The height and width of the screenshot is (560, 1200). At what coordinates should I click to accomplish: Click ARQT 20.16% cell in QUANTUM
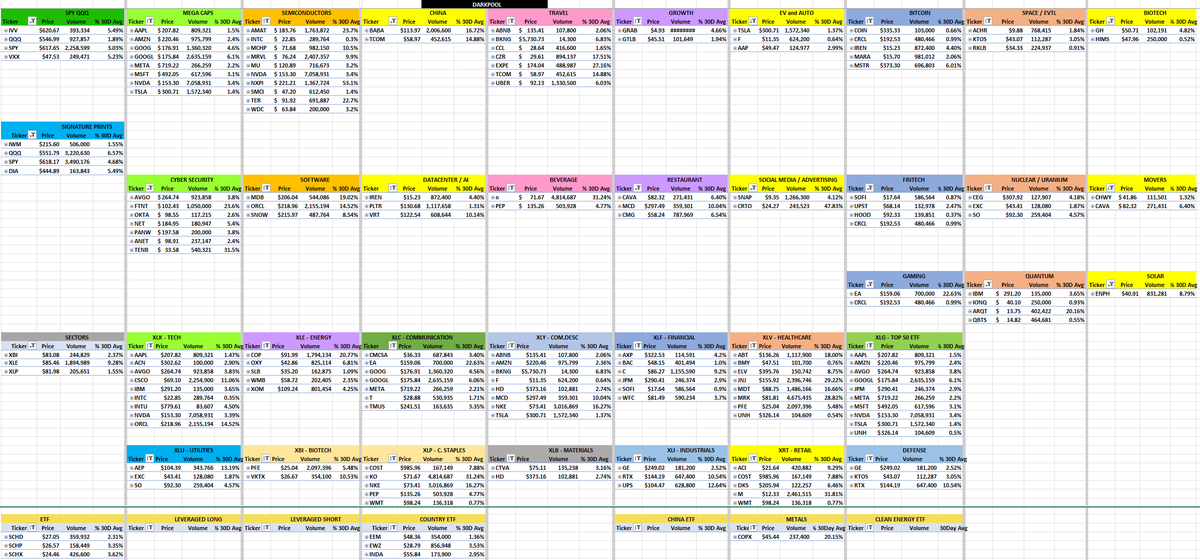1072,311
